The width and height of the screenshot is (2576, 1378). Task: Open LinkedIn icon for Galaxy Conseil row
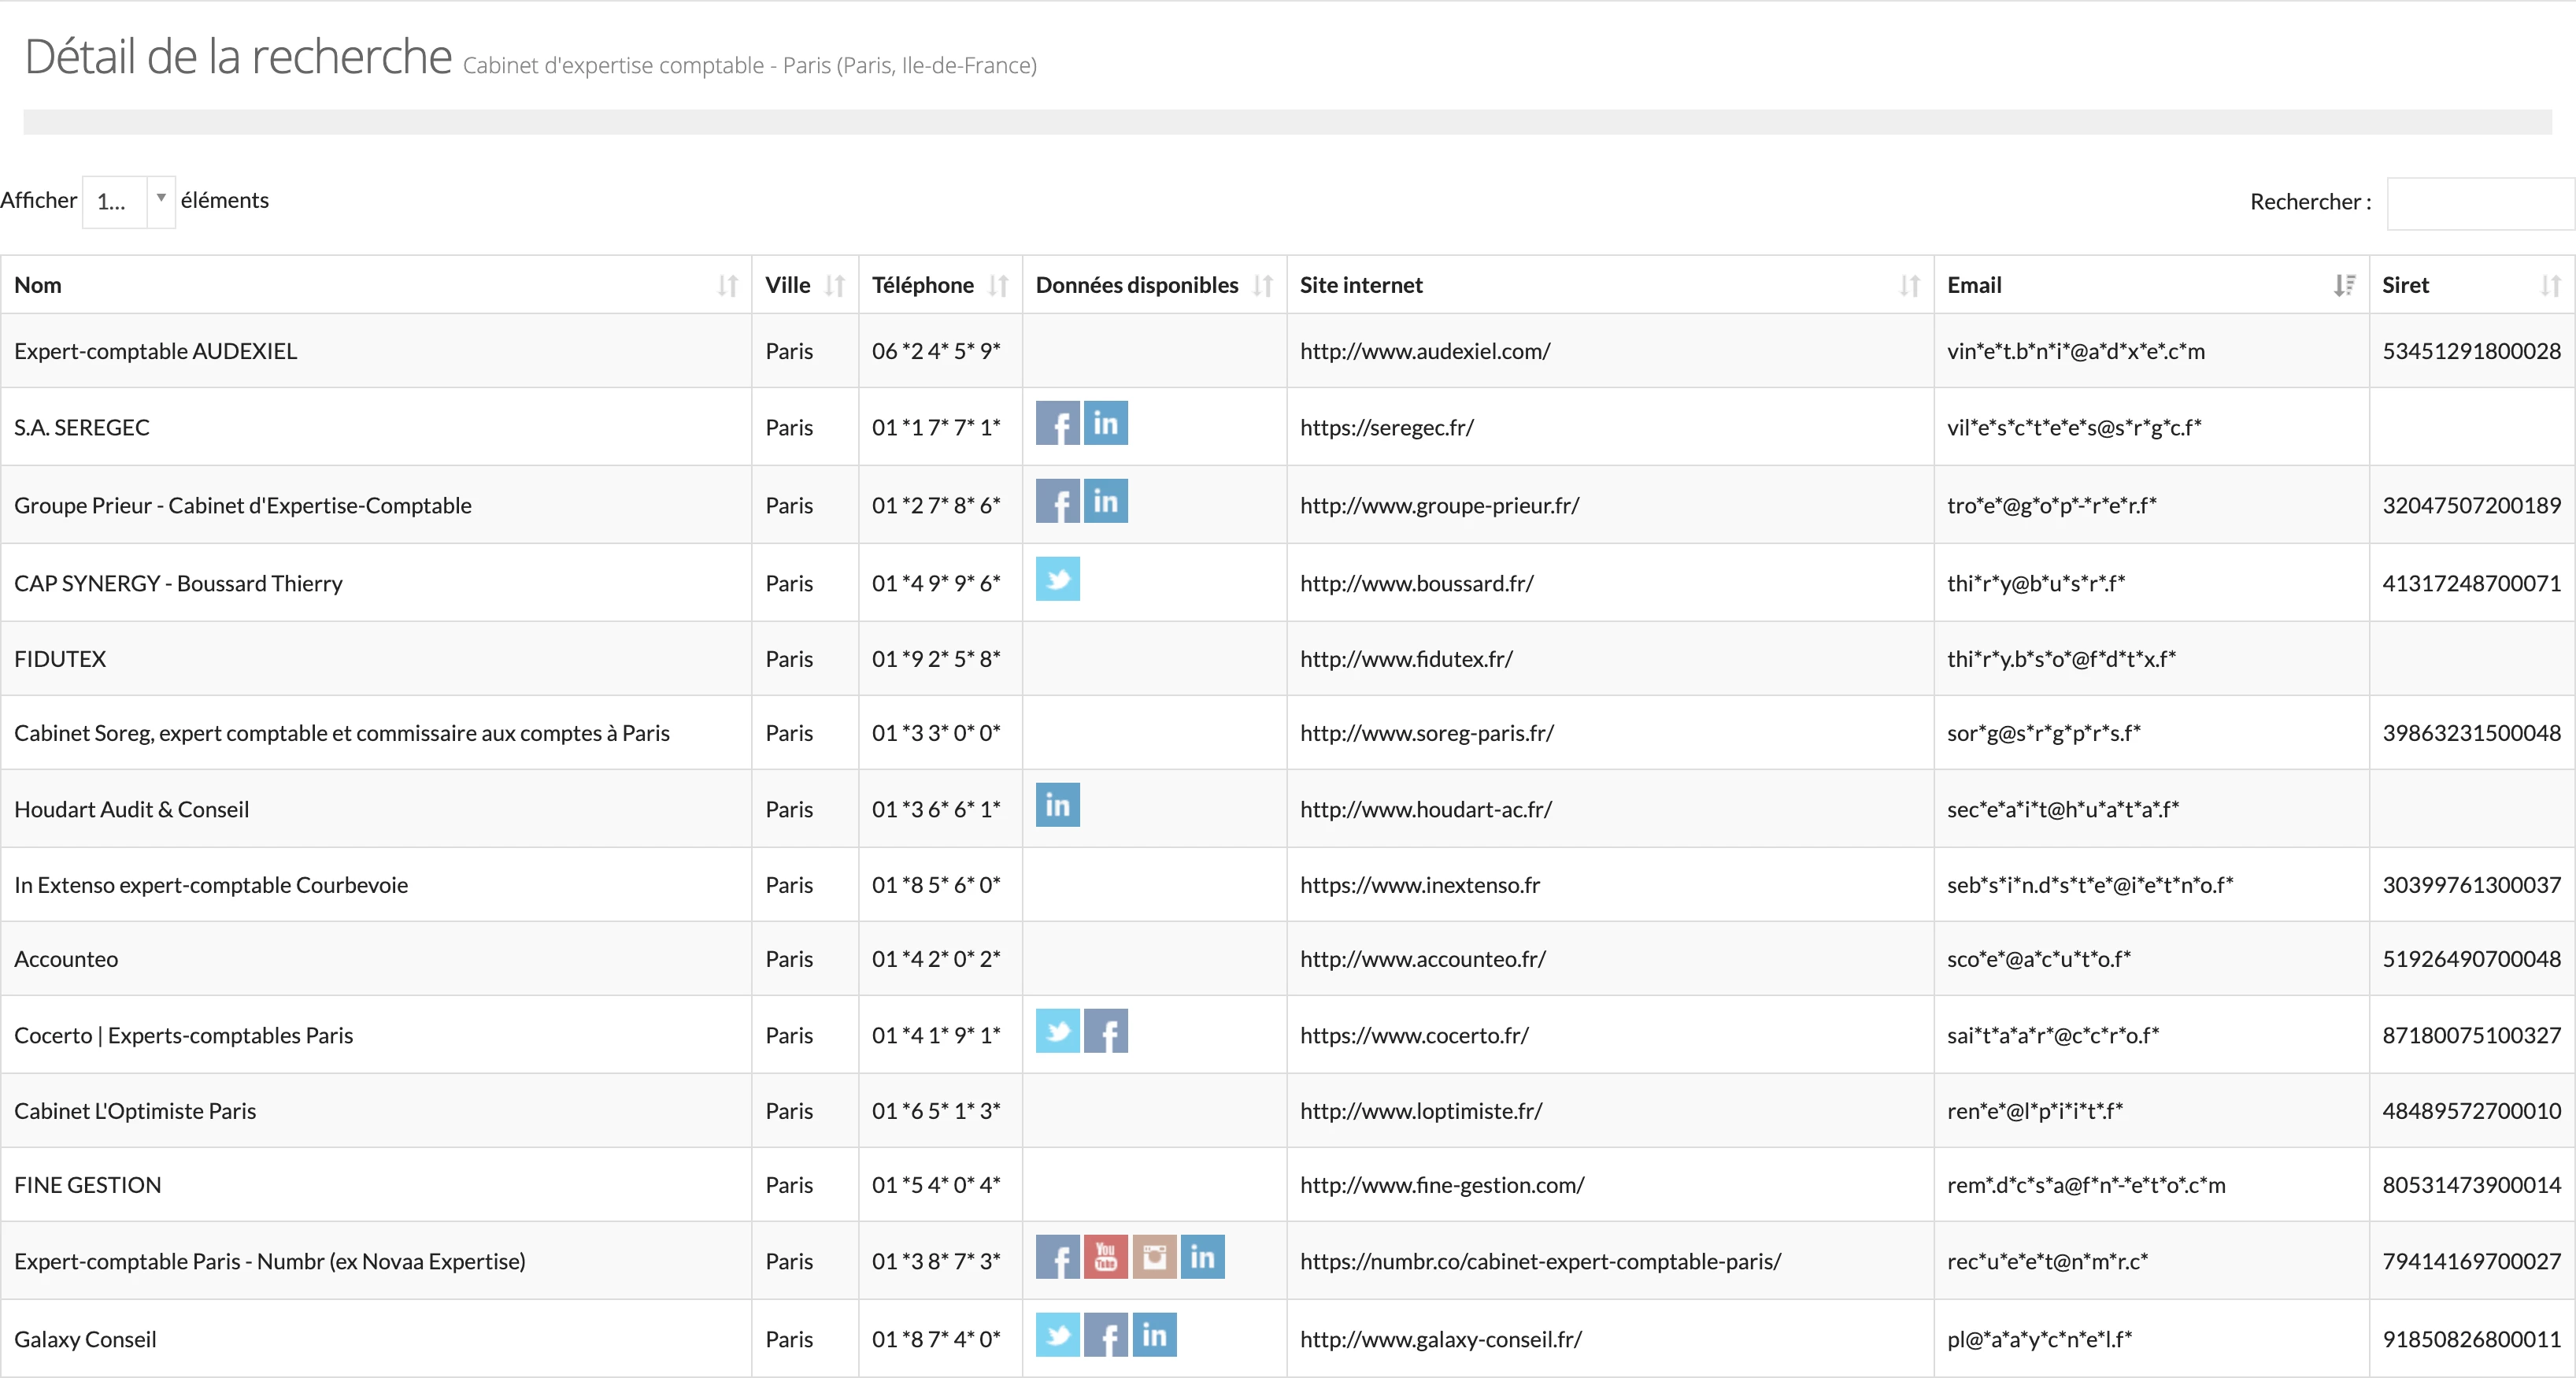[1154, 1335]
